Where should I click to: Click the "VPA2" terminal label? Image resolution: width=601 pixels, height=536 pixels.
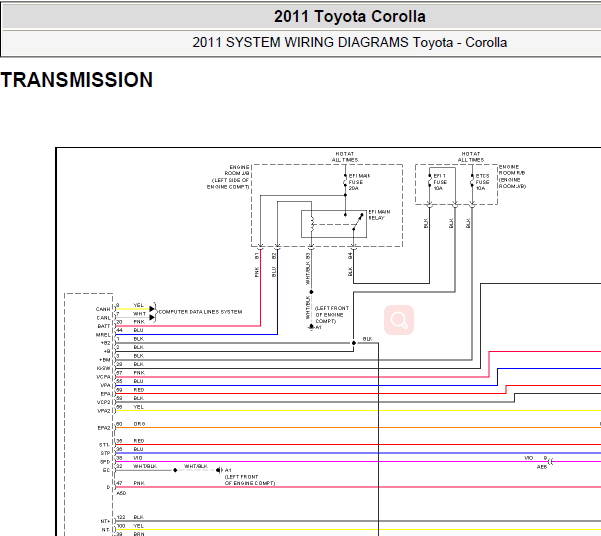104,411
